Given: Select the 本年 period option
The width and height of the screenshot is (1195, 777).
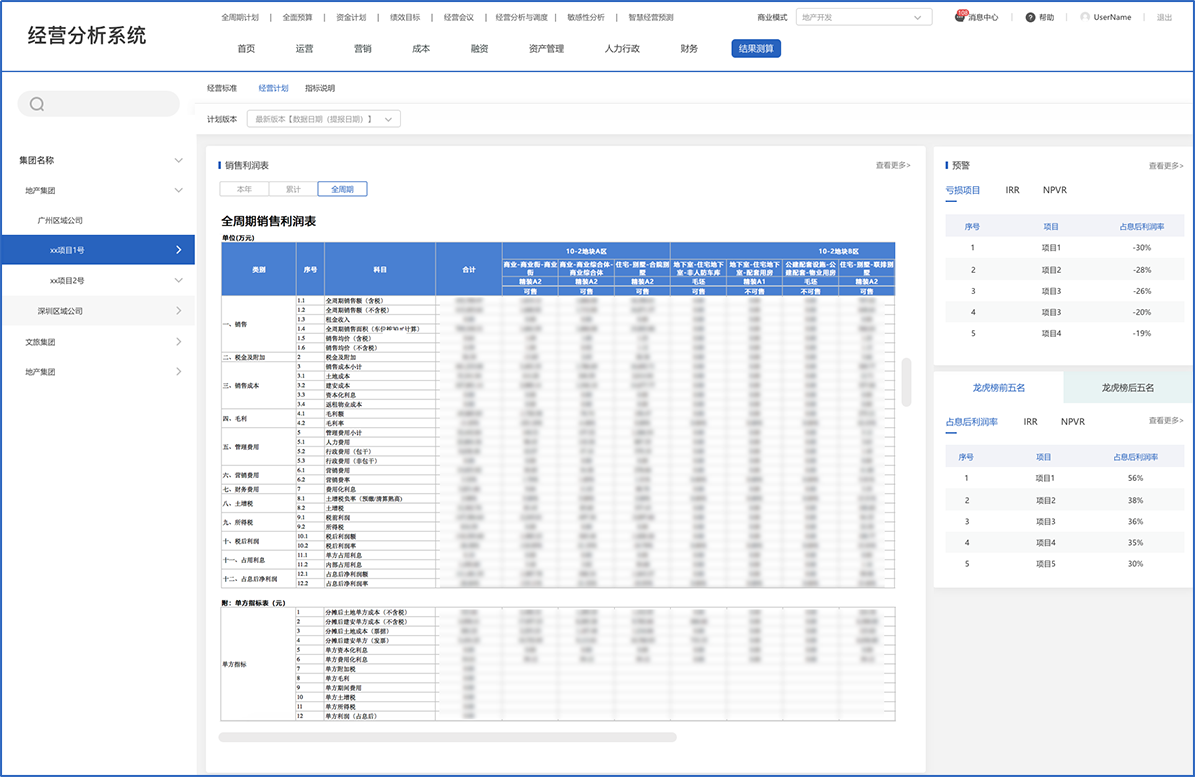Looking at the screenshot, I should coord(244,189).
